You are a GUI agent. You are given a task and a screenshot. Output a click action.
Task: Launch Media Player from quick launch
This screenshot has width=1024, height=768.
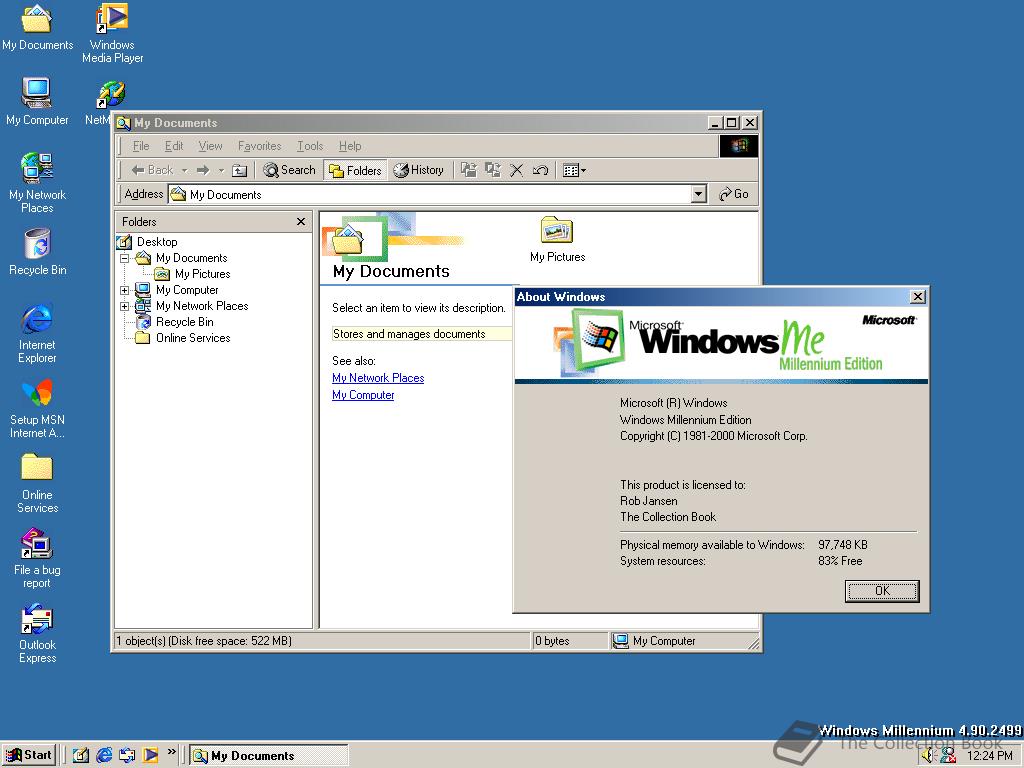[x=150, y=756]
